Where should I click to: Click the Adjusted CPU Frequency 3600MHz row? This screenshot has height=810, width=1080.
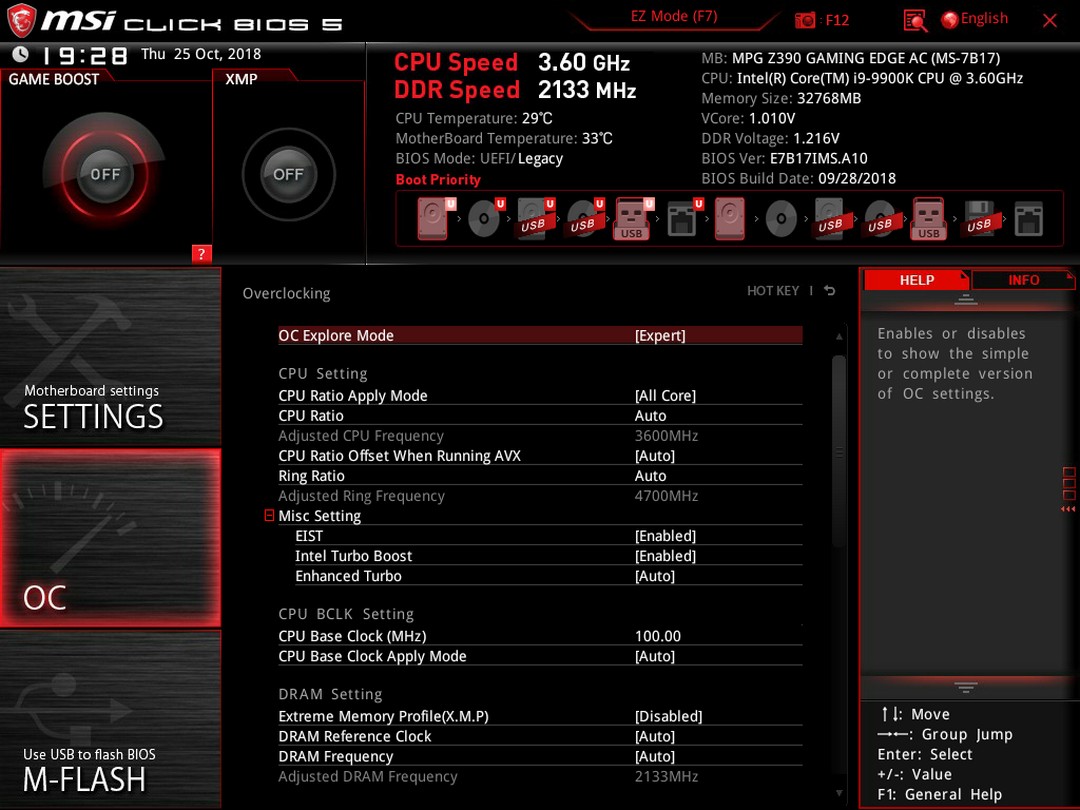pos(540,435)
